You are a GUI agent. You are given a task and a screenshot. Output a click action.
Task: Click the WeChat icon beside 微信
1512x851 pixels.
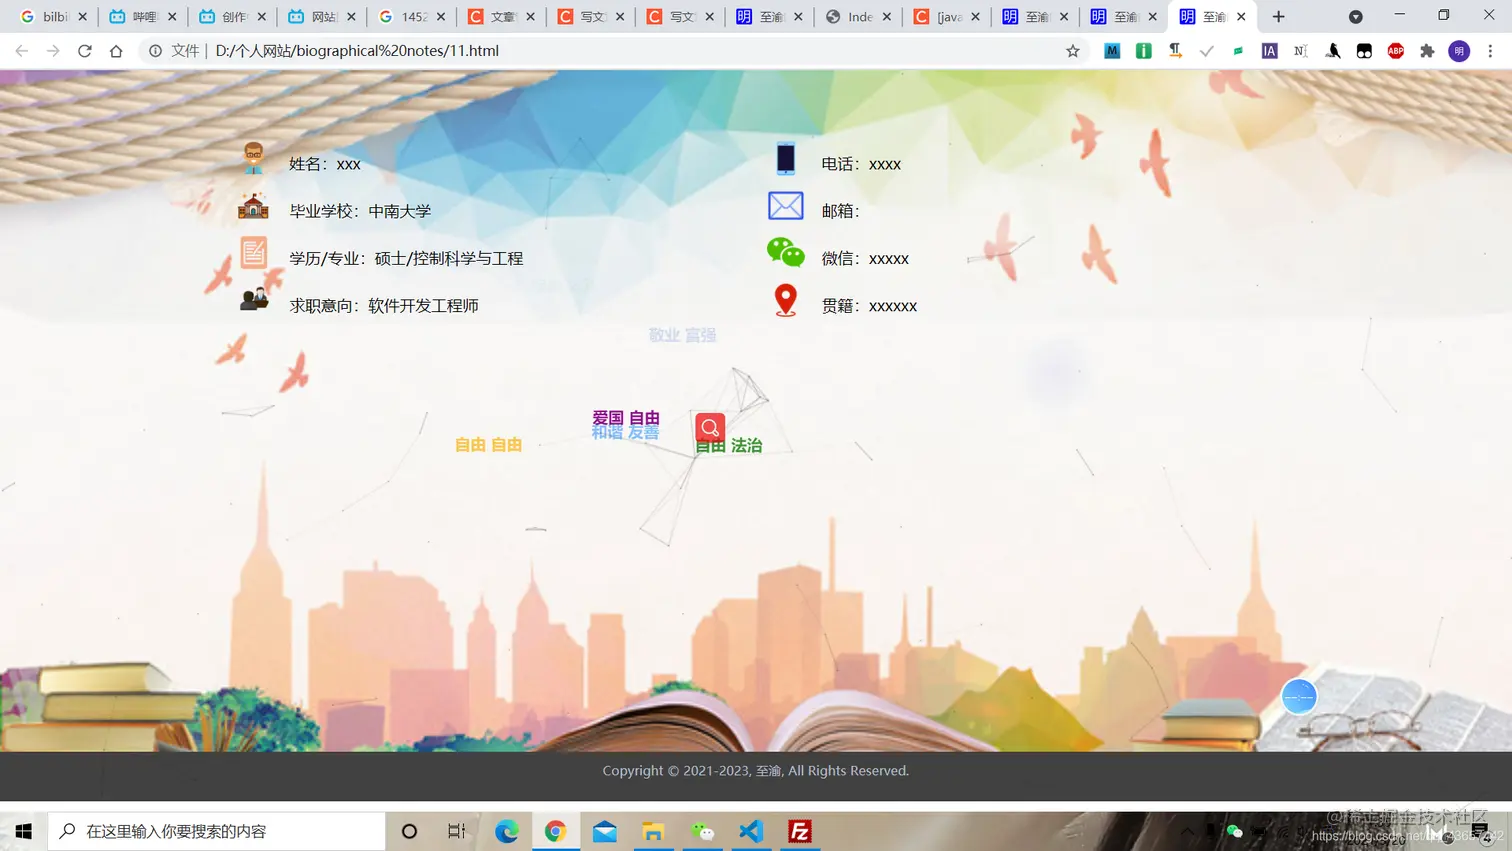(786, 252)
